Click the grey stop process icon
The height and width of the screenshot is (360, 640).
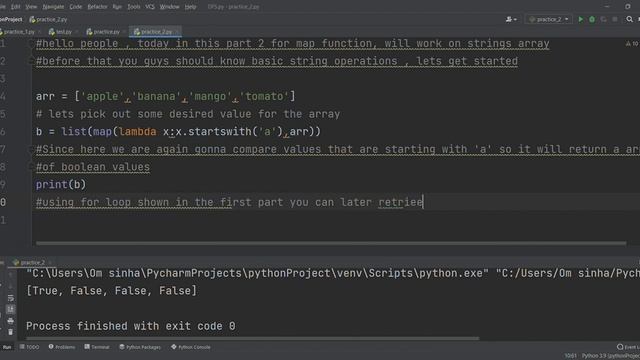[615, 19]
